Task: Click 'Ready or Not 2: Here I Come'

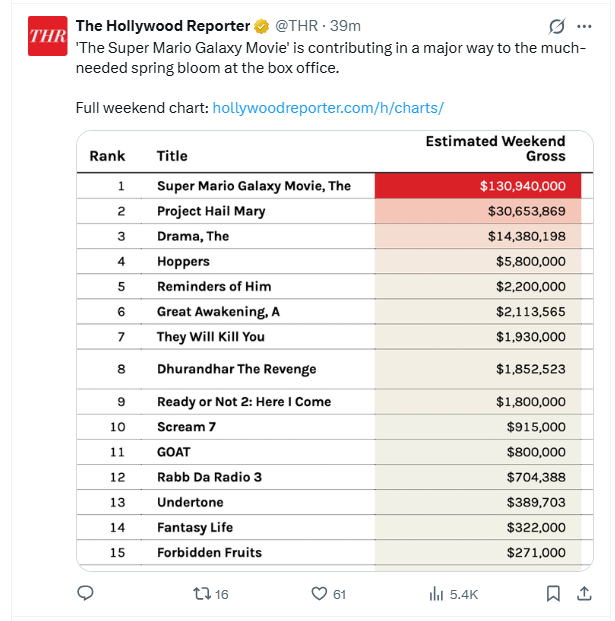Action: tap(244, 402)
